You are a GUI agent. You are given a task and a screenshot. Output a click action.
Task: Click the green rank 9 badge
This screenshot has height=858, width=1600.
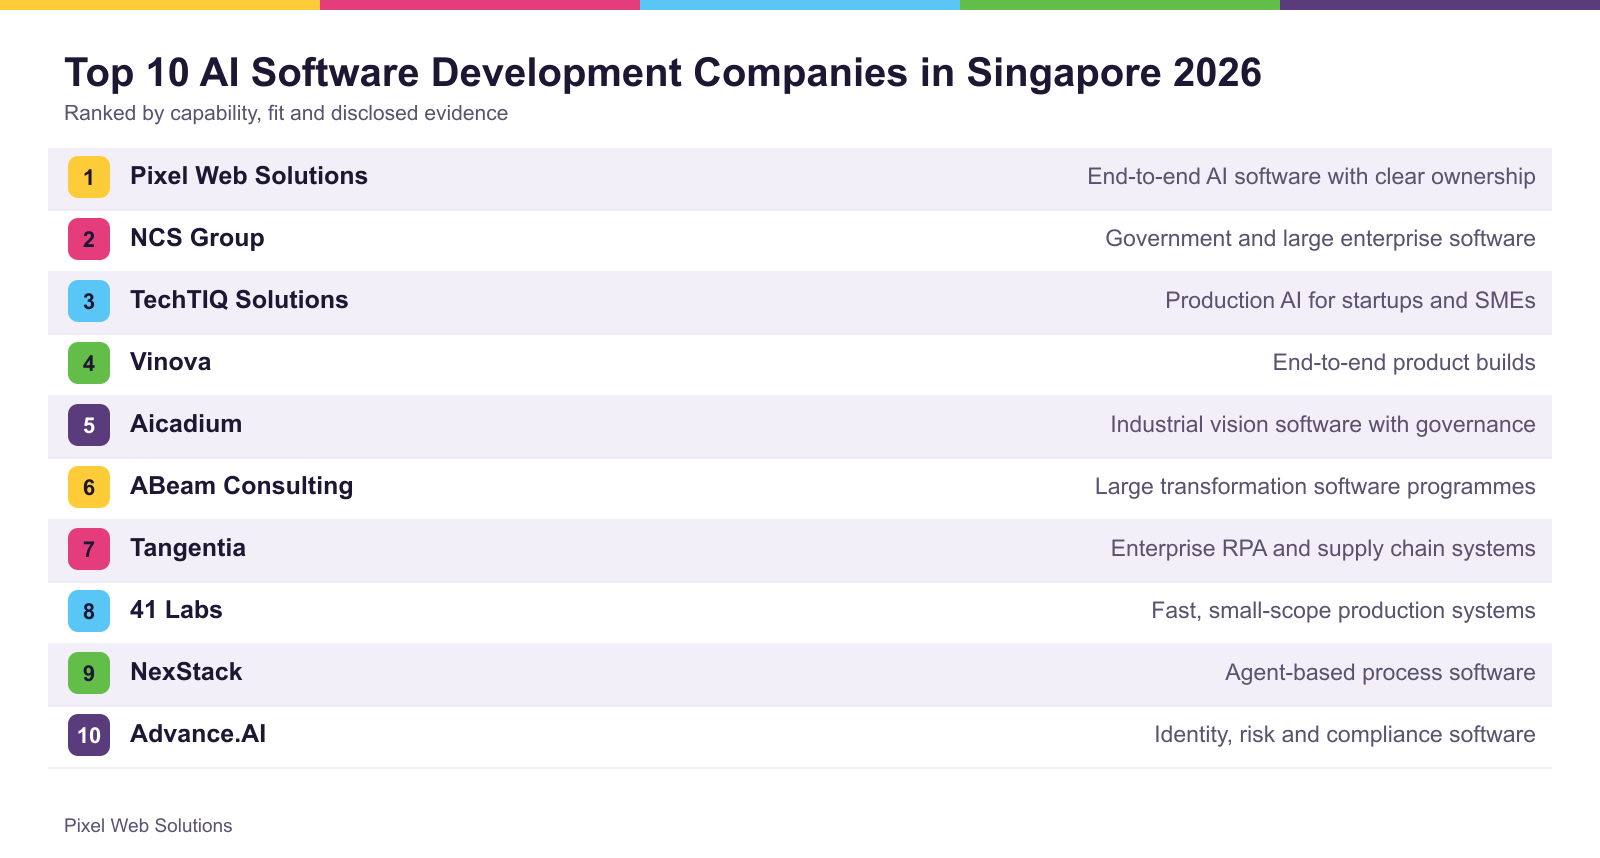[89, 673]
